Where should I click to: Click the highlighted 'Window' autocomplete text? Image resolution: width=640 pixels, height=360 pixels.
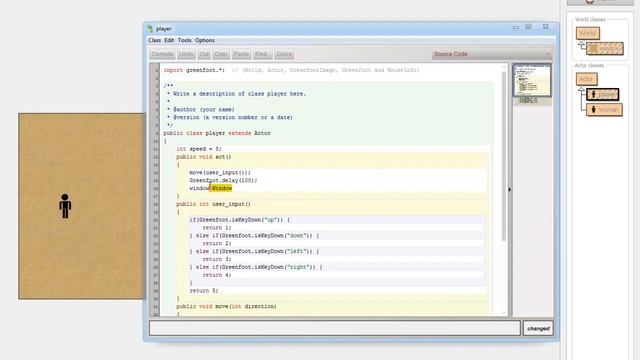point(222,188)
